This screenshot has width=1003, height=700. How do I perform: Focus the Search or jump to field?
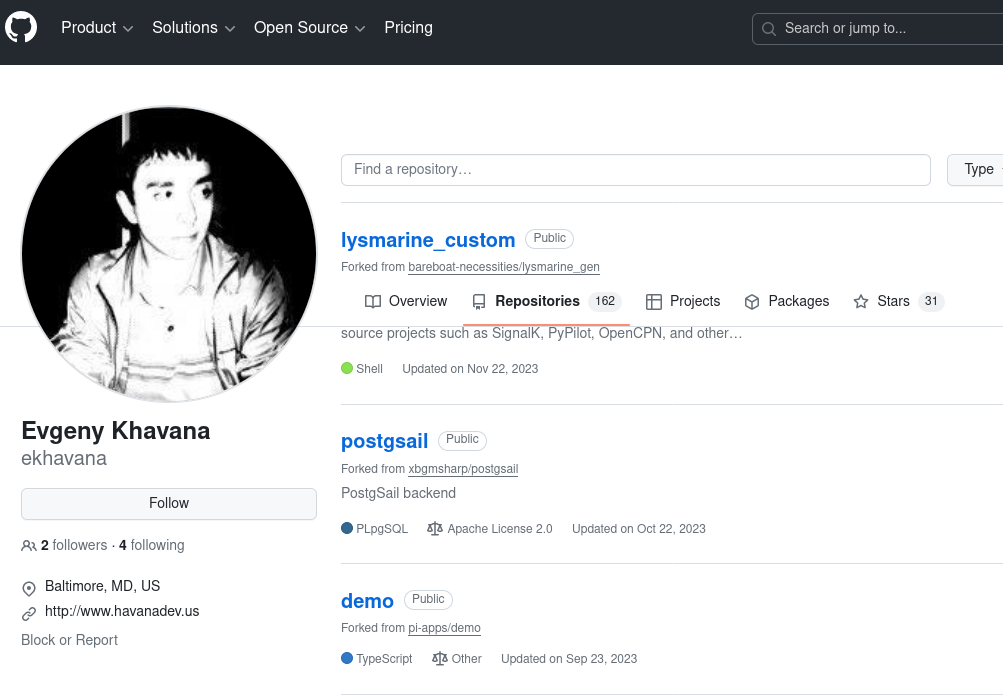[x=878, y=29]
